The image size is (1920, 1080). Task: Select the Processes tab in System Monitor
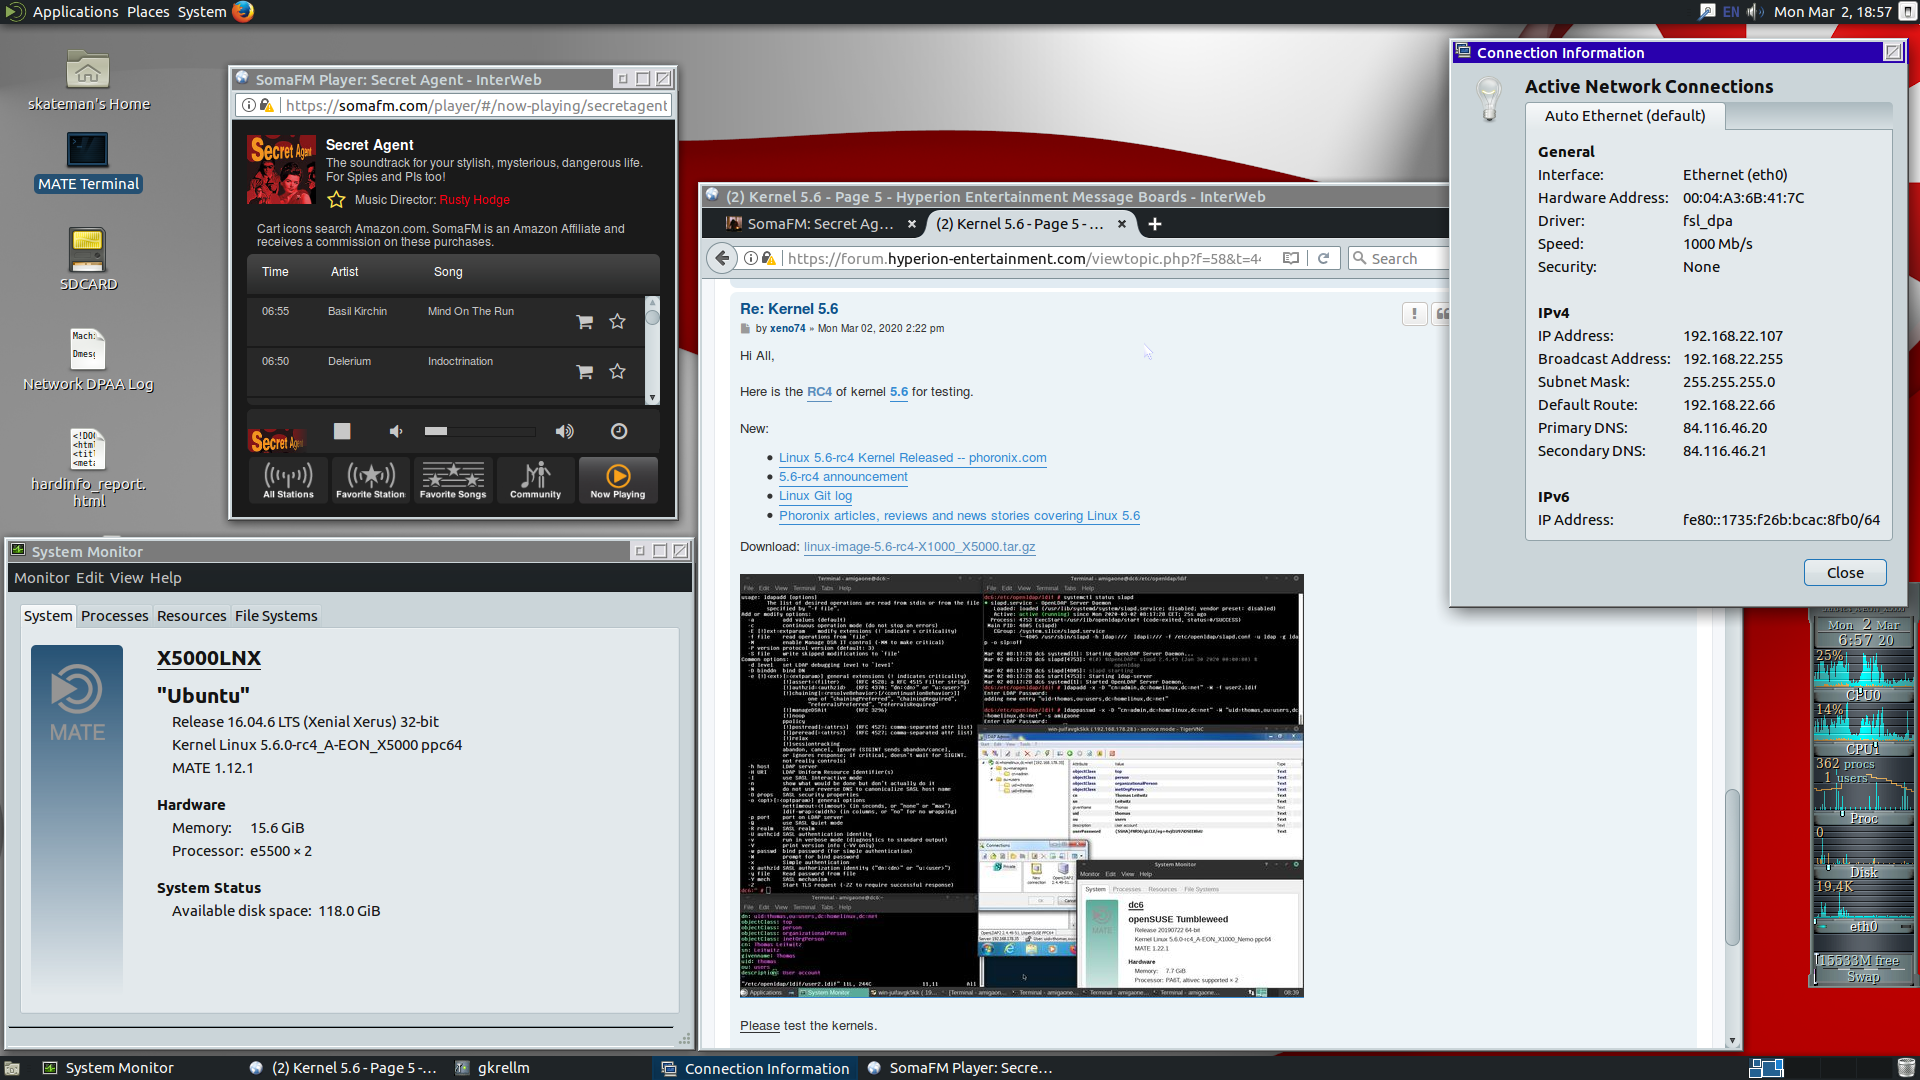[x=113, y=616]
